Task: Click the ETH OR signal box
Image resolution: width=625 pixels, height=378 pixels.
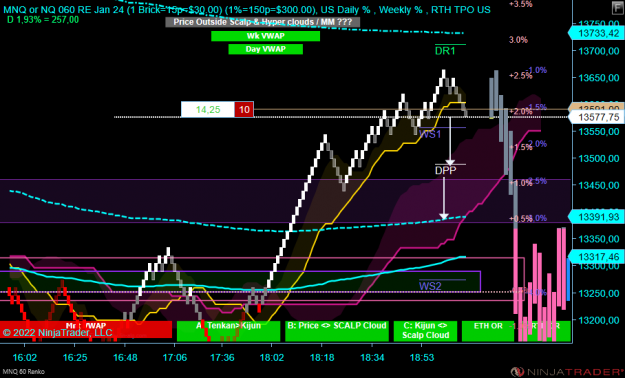Action: [488, 331]
